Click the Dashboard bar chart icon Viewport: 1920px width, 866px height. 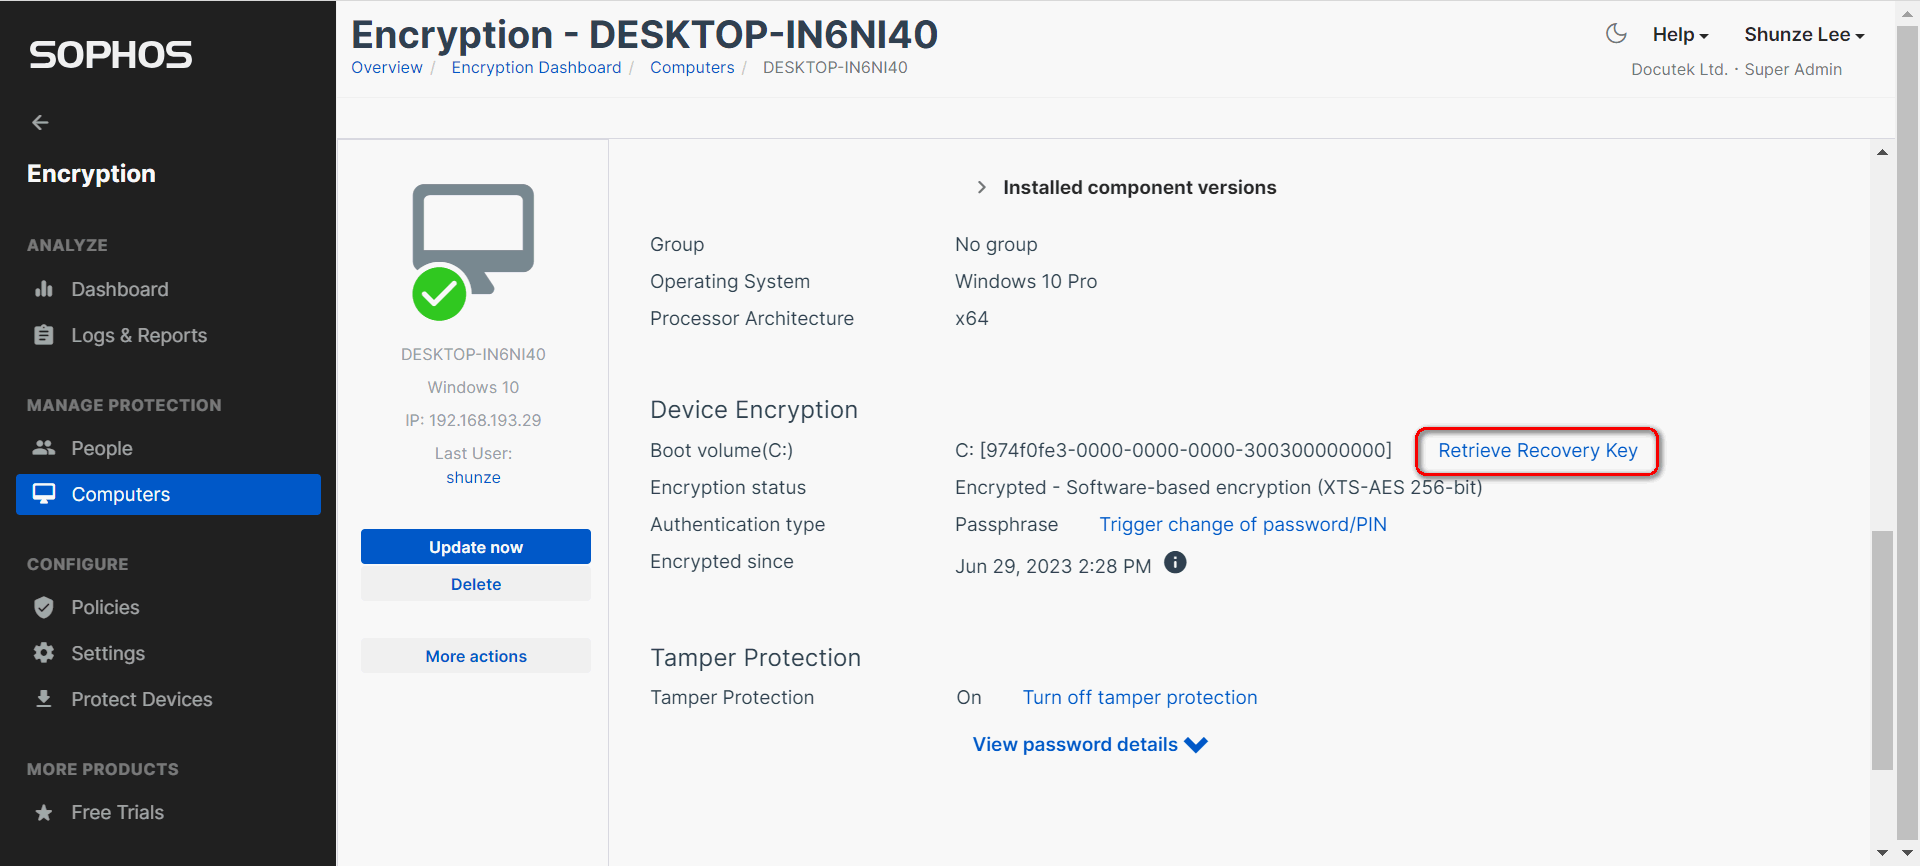(44, 289)
